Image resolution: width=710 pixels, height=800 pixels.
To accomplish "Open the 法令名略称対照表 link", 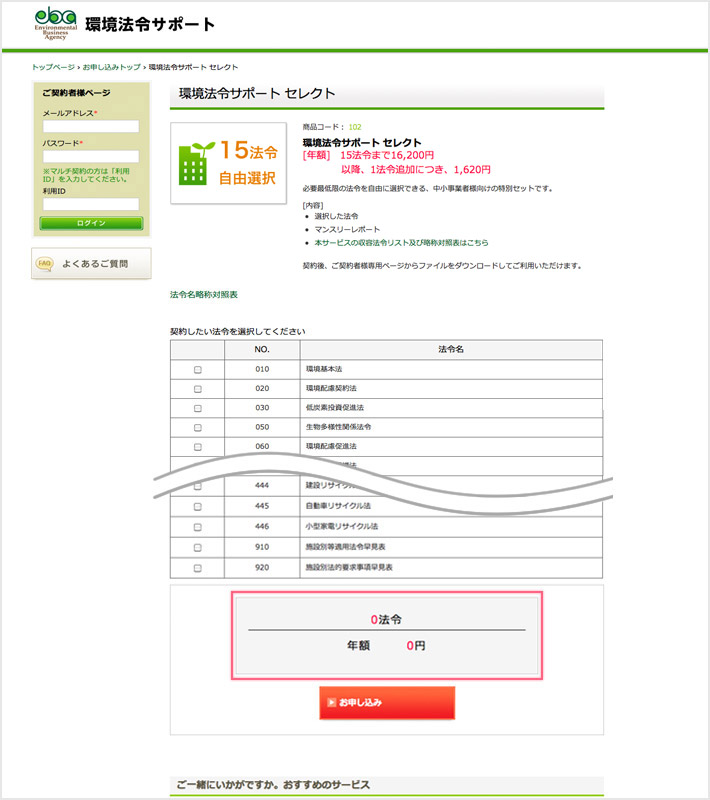I will tap(204, 295).
